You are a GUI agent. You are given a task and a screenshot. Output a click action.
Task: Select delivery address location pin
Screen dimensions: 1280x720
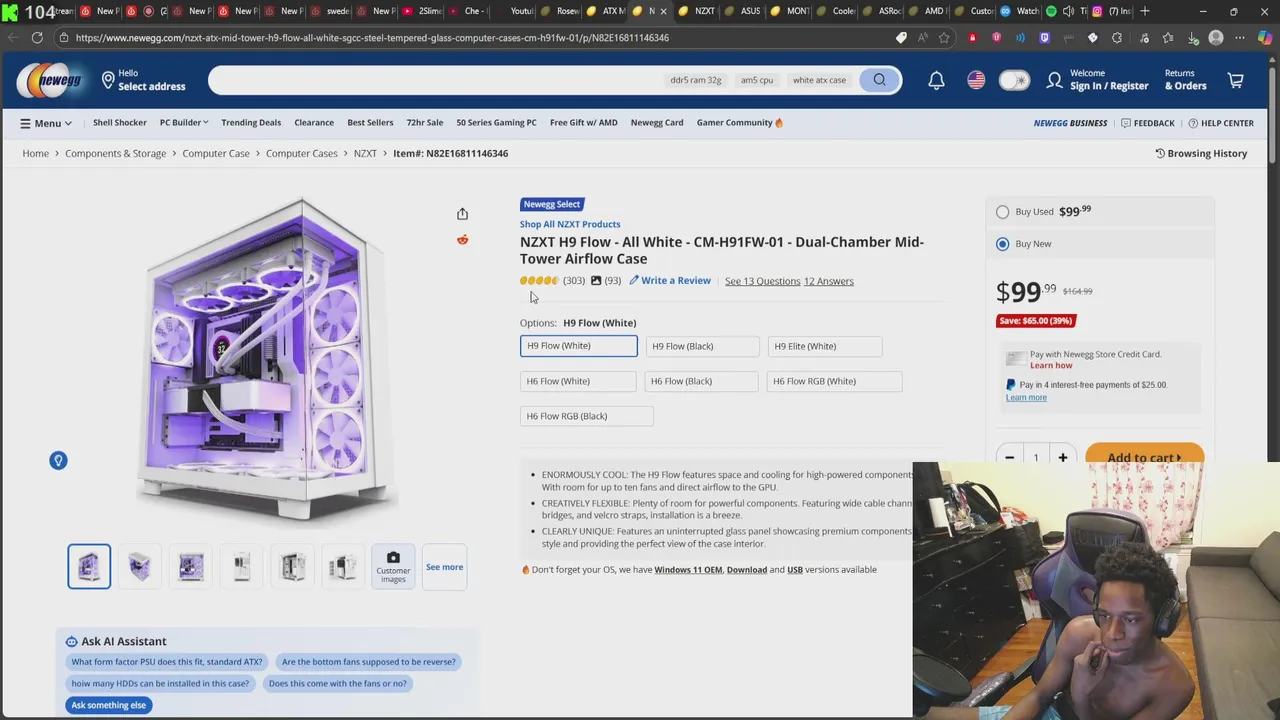click(108, 80)
